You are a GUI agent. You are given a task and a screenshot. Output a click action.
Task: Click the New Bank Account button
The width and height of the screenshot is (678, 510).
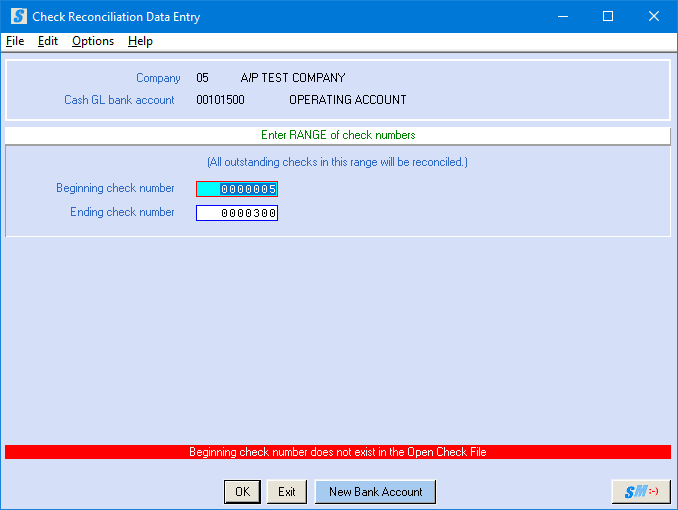[375, 492]
